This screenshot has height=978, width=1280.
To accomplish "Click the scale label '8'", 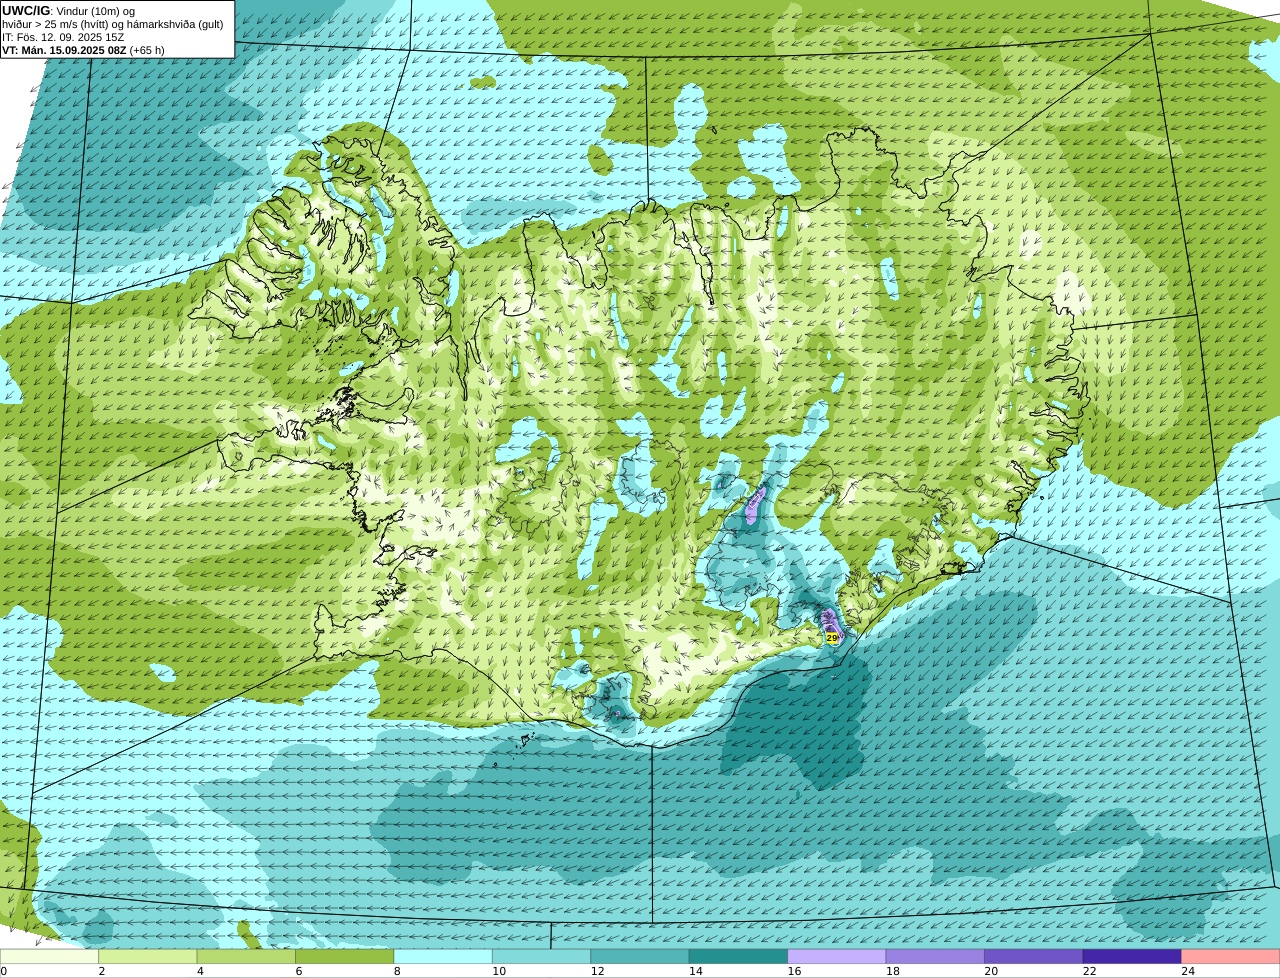I will tap(397, 970).
